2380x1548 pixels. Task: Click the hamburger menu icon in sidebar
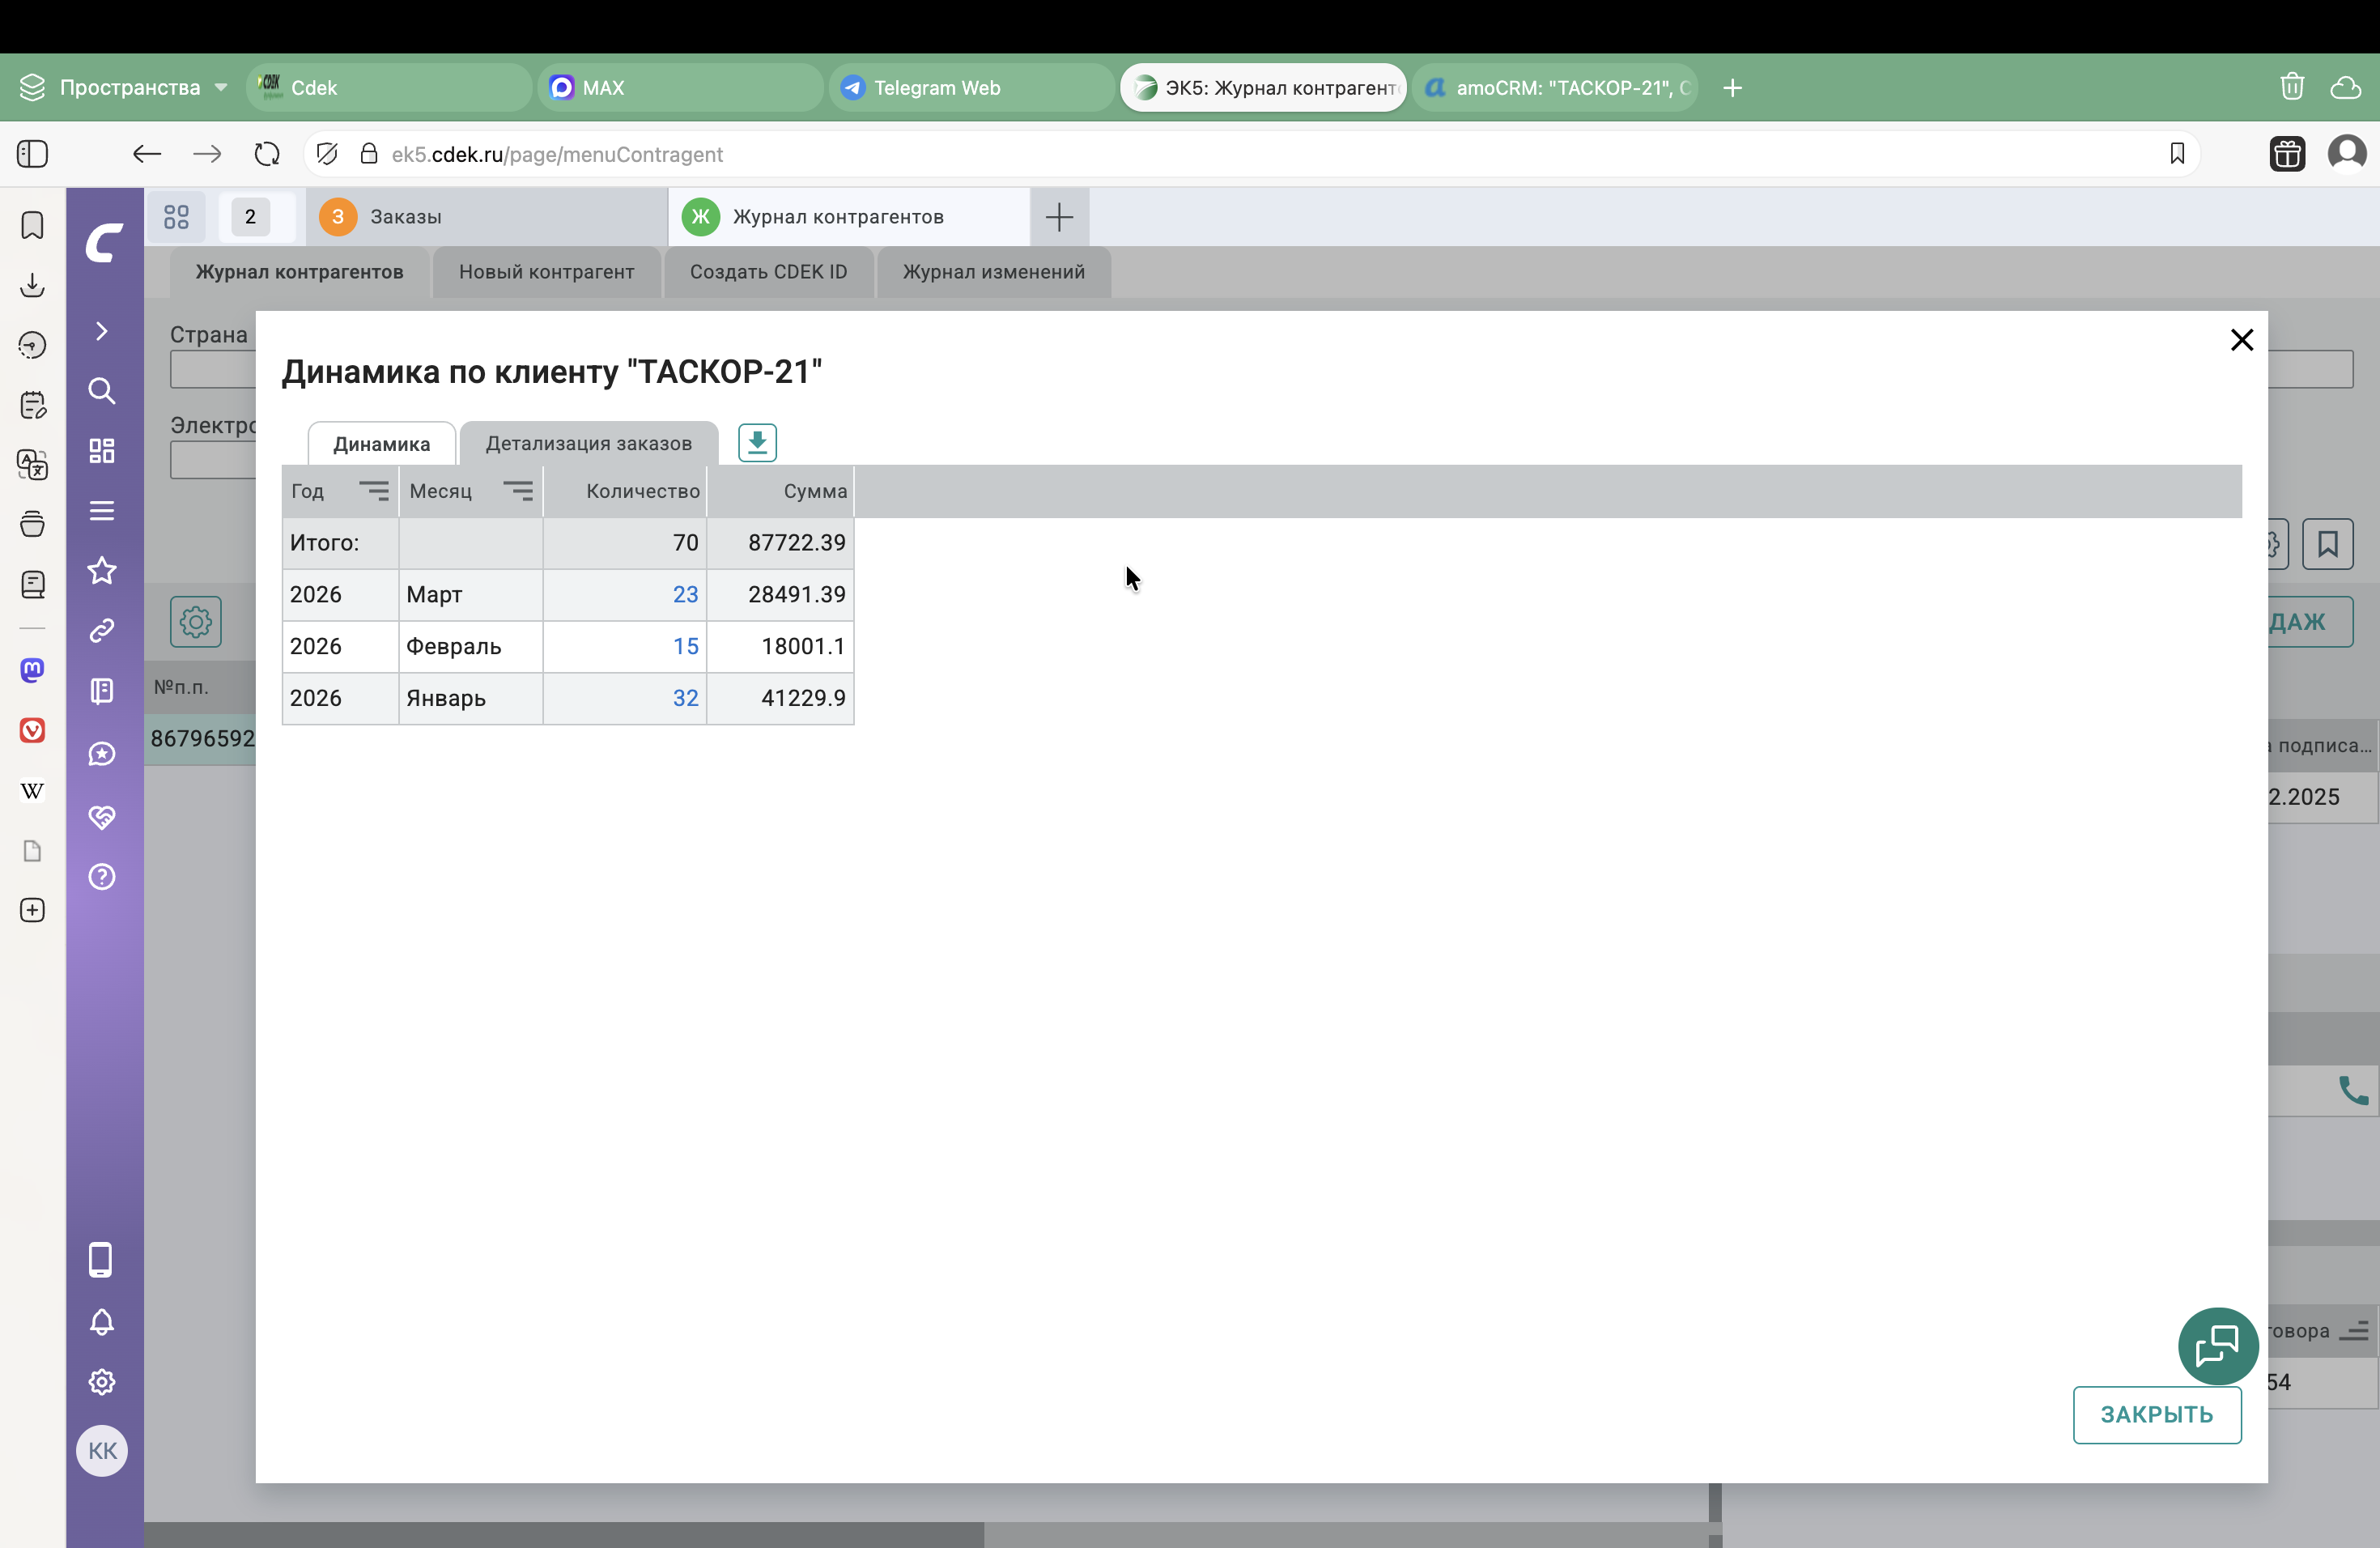102,511
